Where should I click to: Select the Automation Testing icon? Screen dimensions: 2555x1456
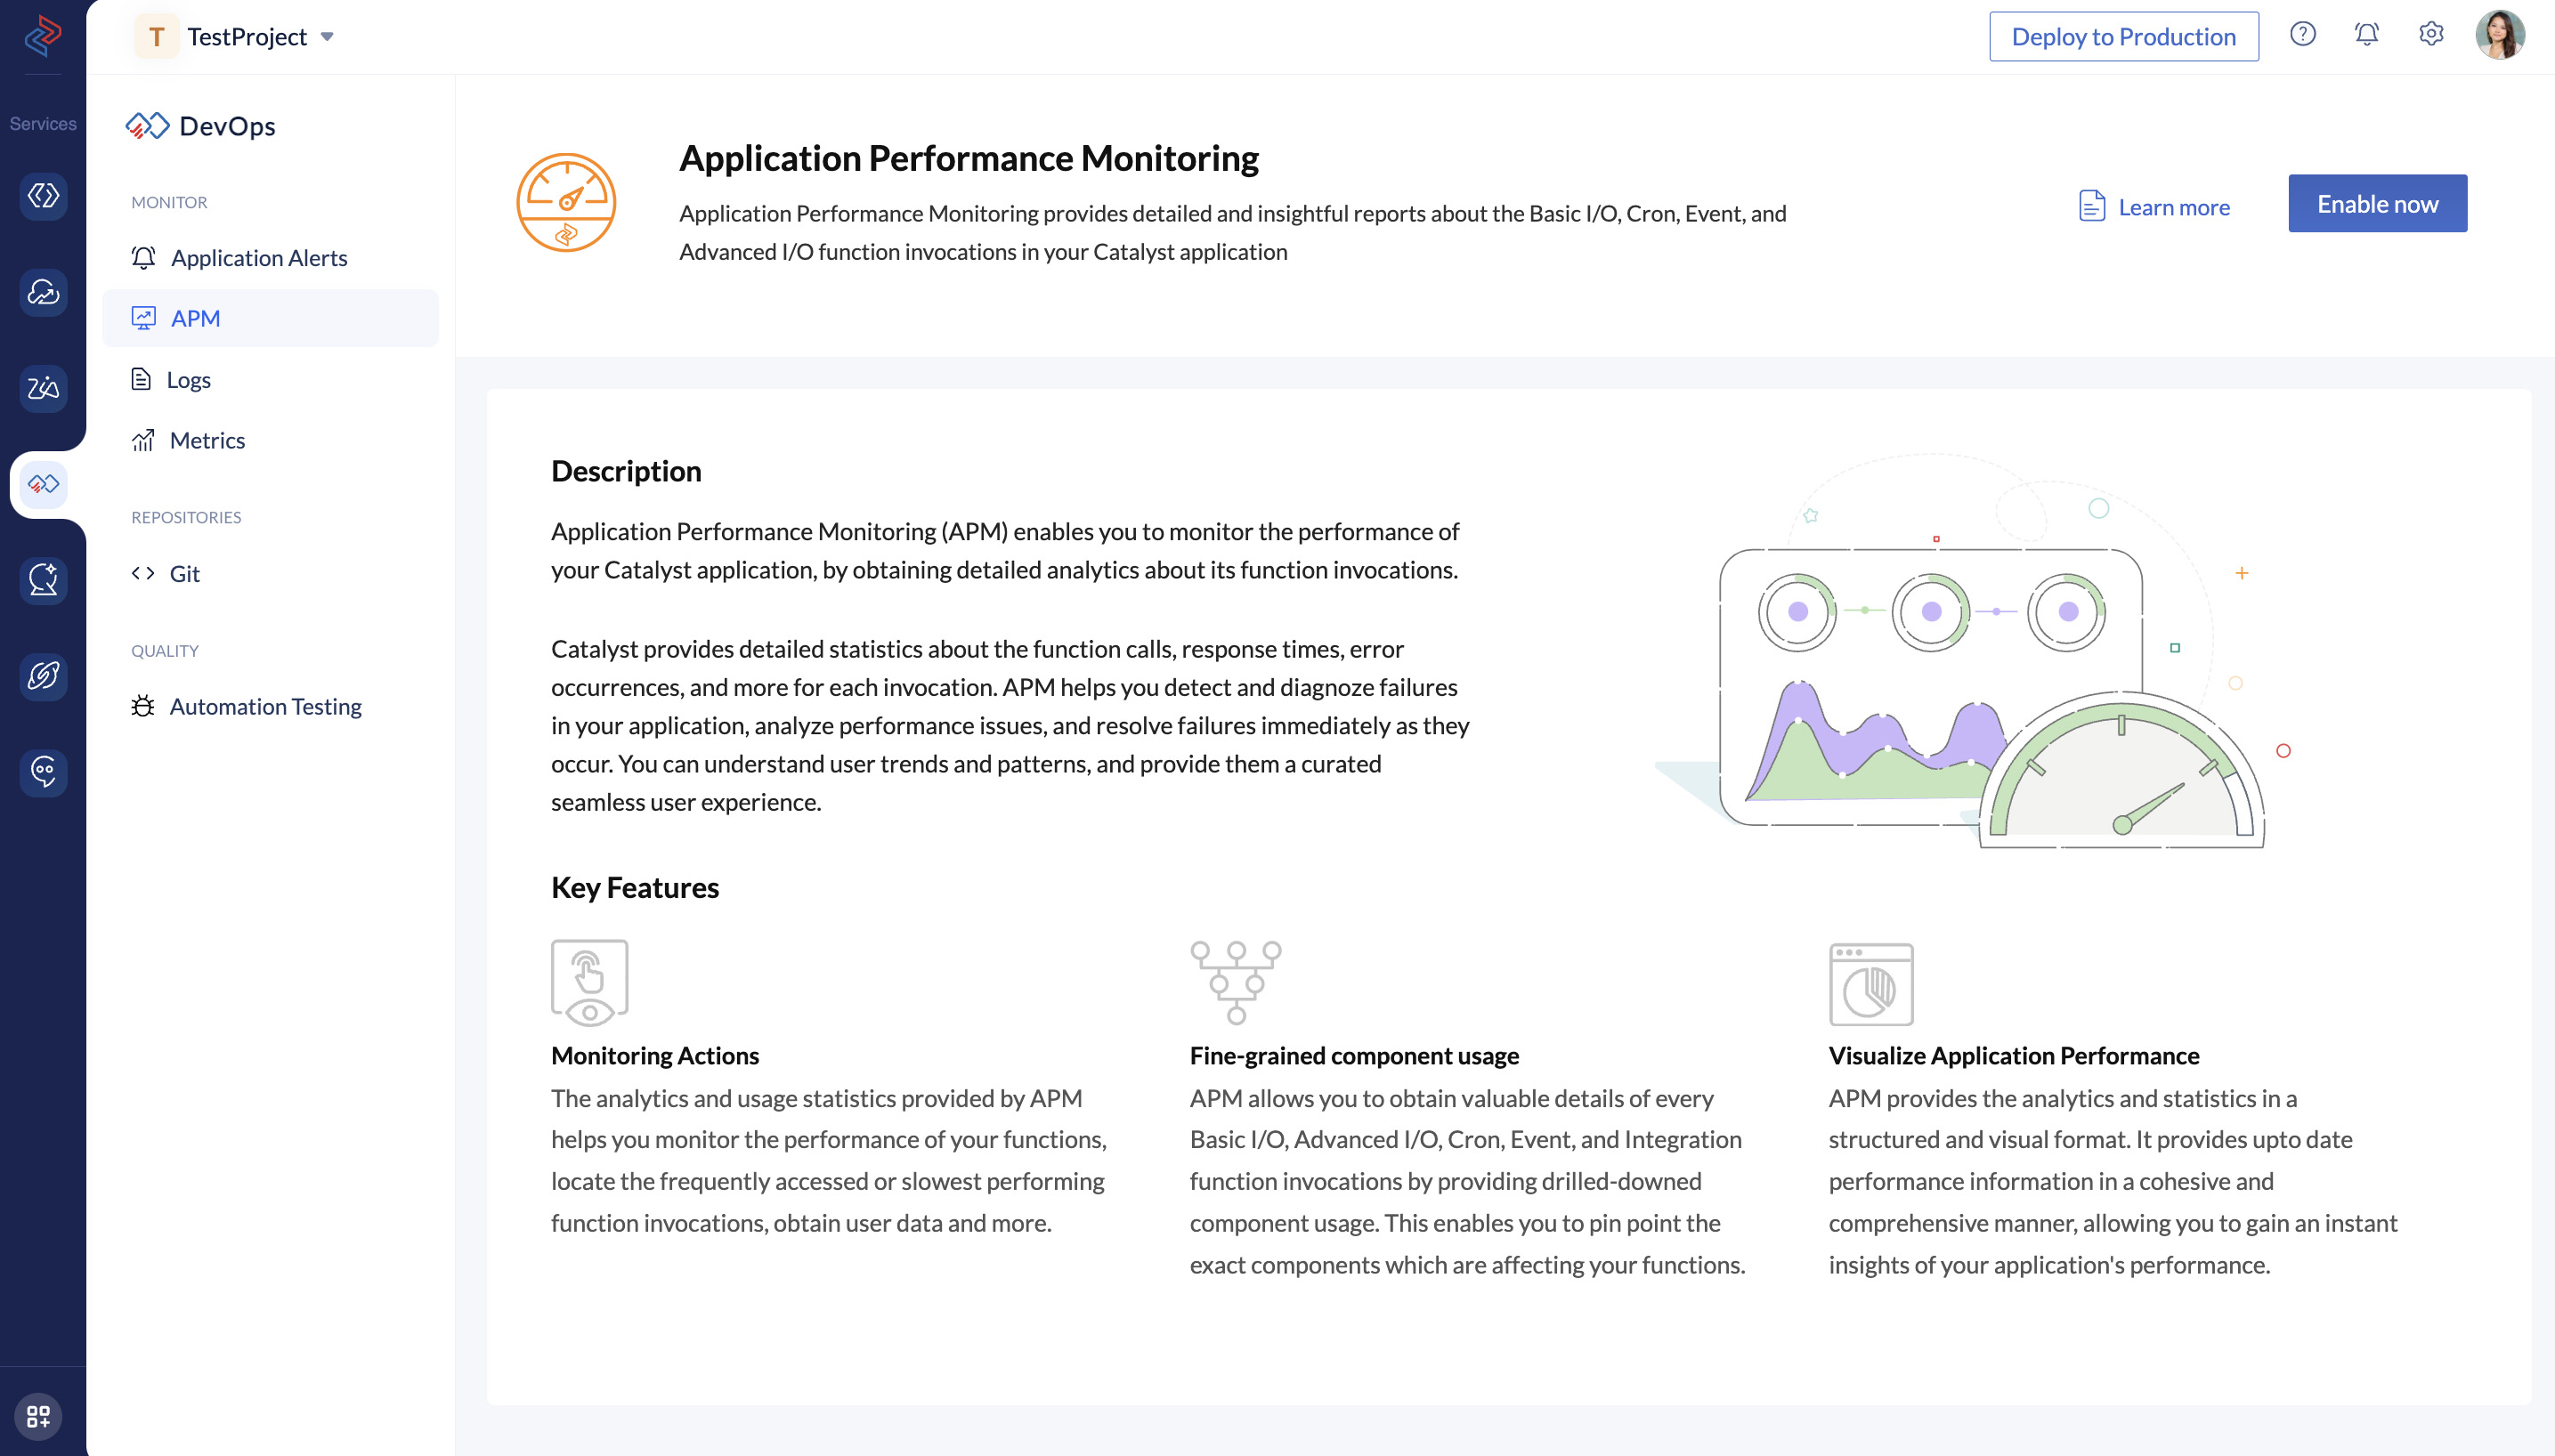click(x=144, y=705)
